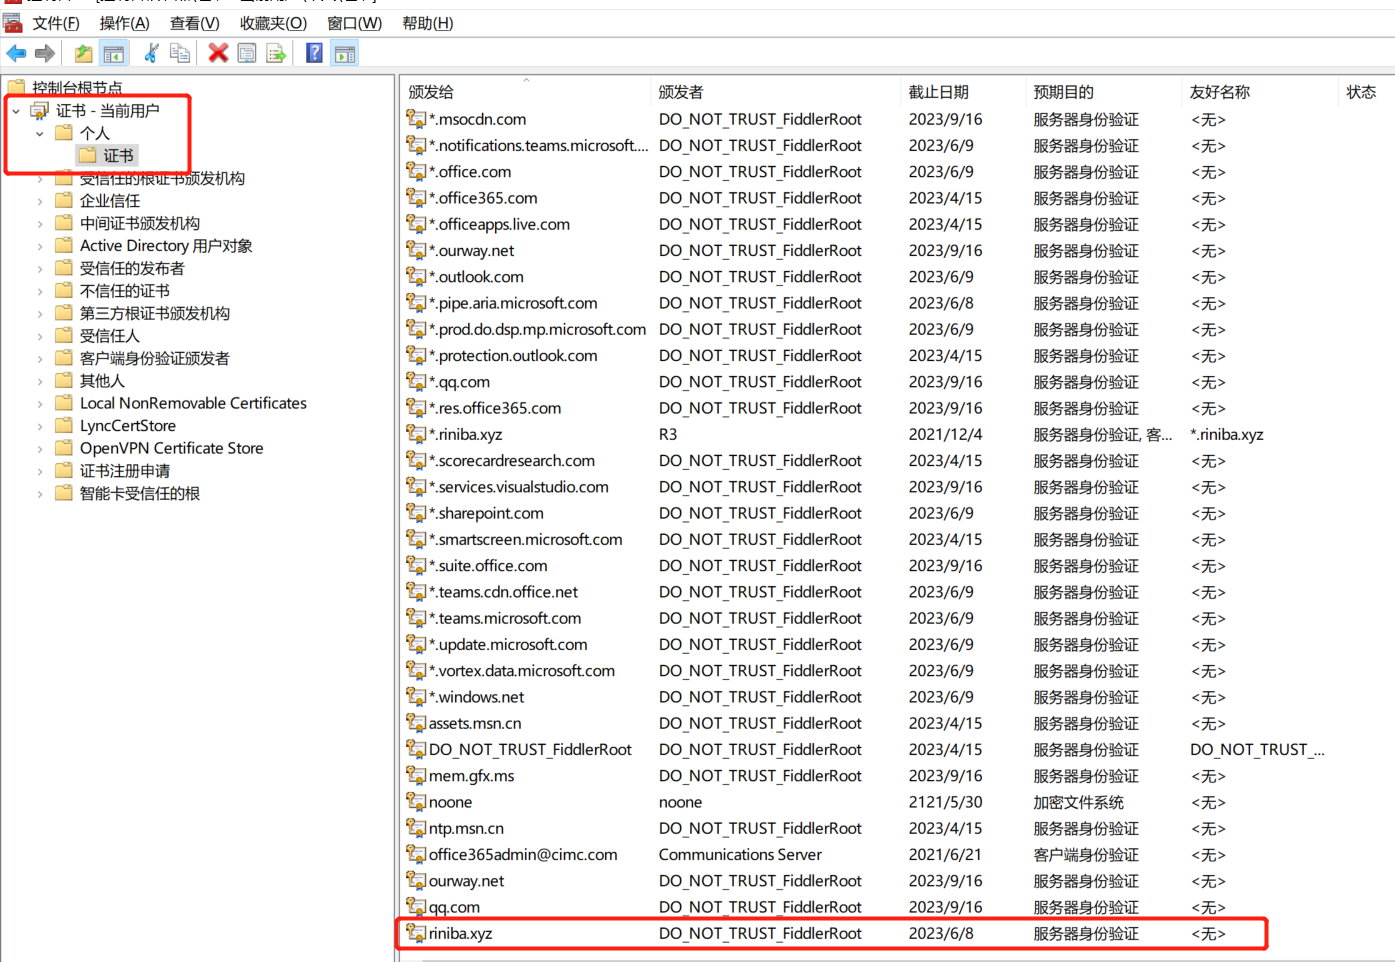This screenshot has width=1395, height=962.
Task: Open the 文件 menu
Action: (x=56, y=23)
